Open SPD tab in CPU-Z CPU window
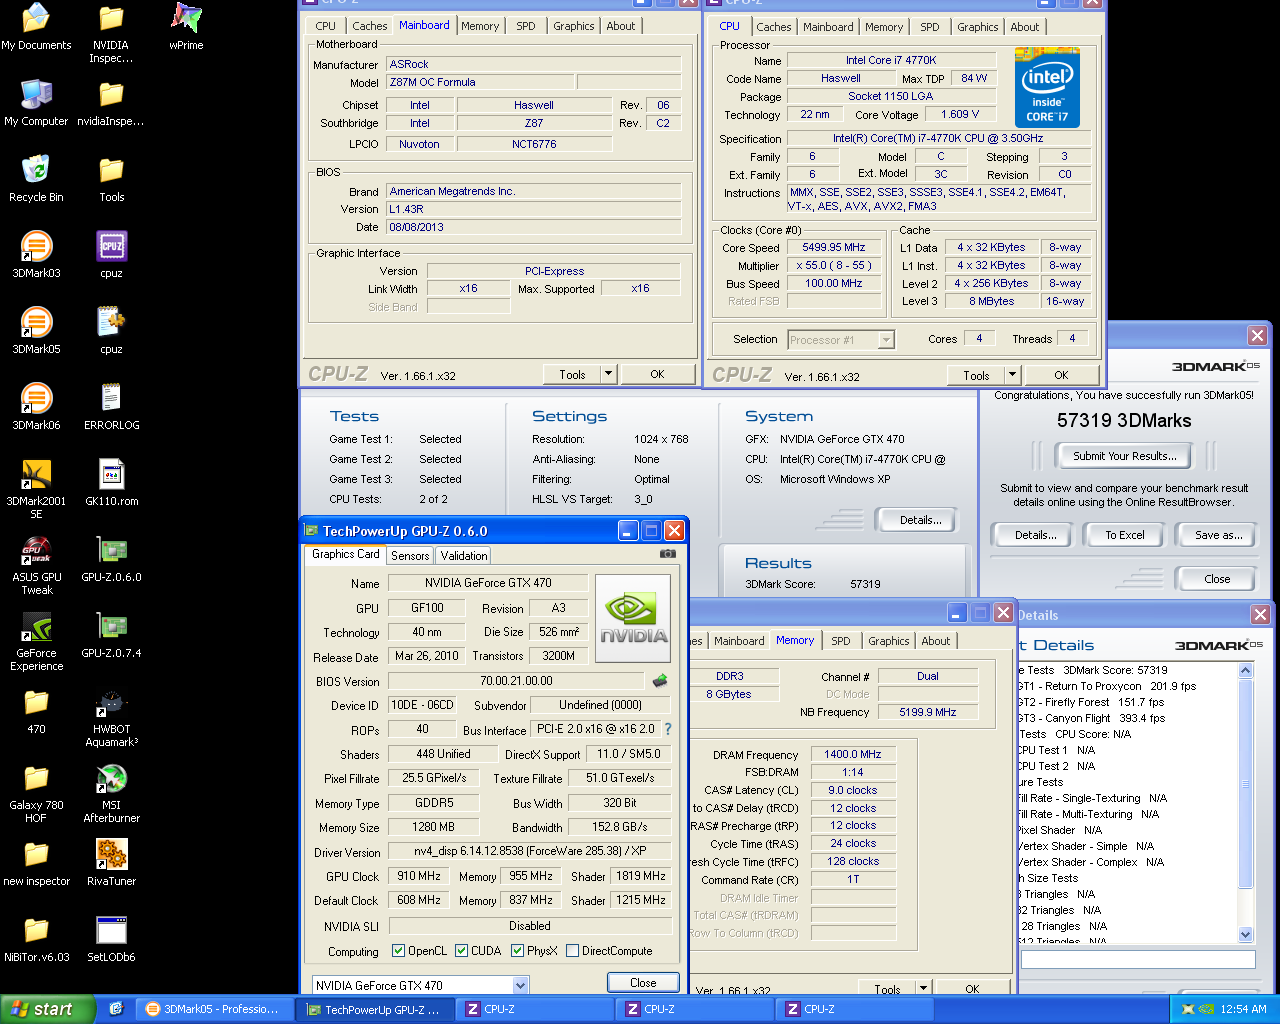Image resolution: width=1280 pixels, height=1024 pixels. point(930,27)
